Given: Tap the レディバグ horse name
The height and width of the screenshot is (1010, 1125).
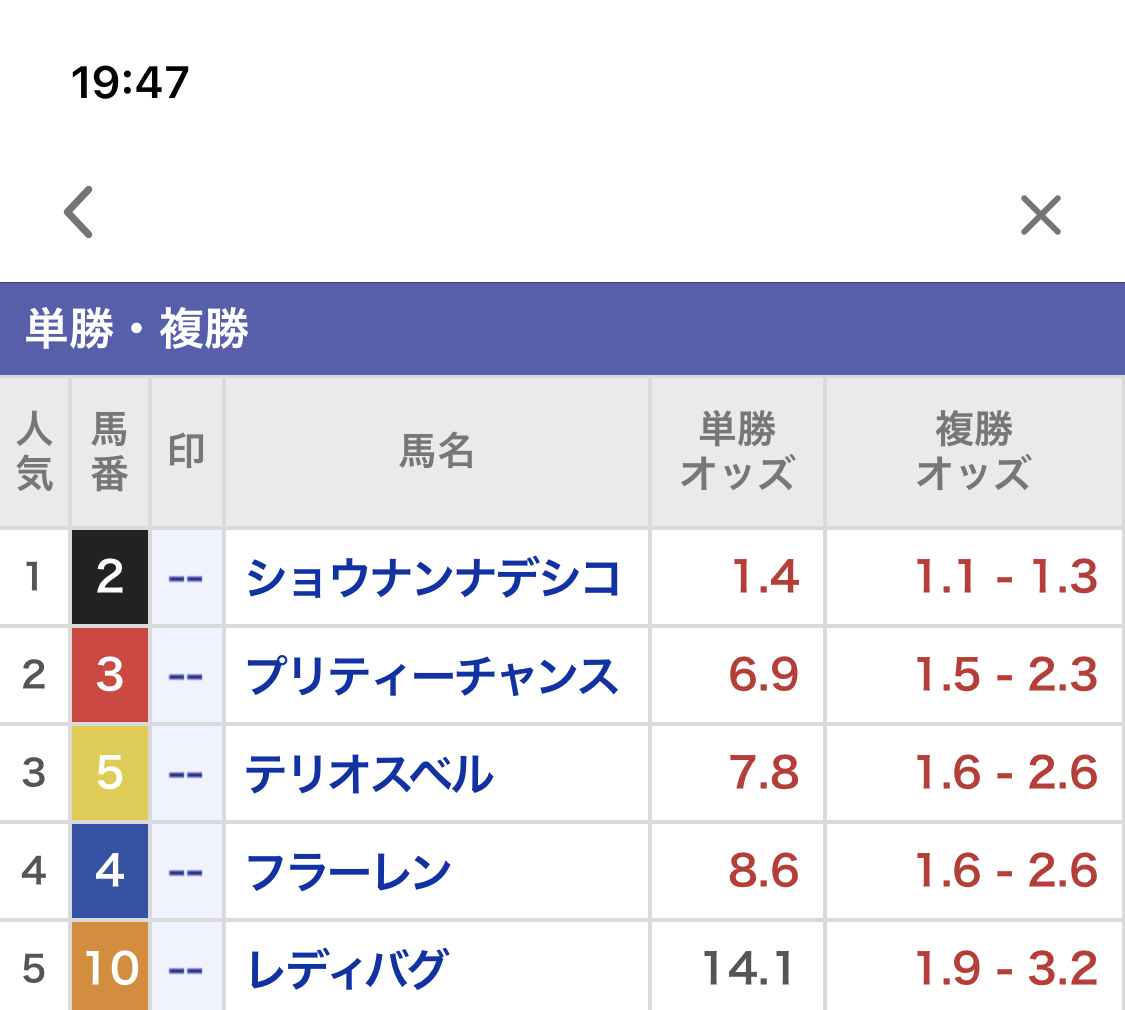Looking at the screenshot, I should click(x=346, y=968).
